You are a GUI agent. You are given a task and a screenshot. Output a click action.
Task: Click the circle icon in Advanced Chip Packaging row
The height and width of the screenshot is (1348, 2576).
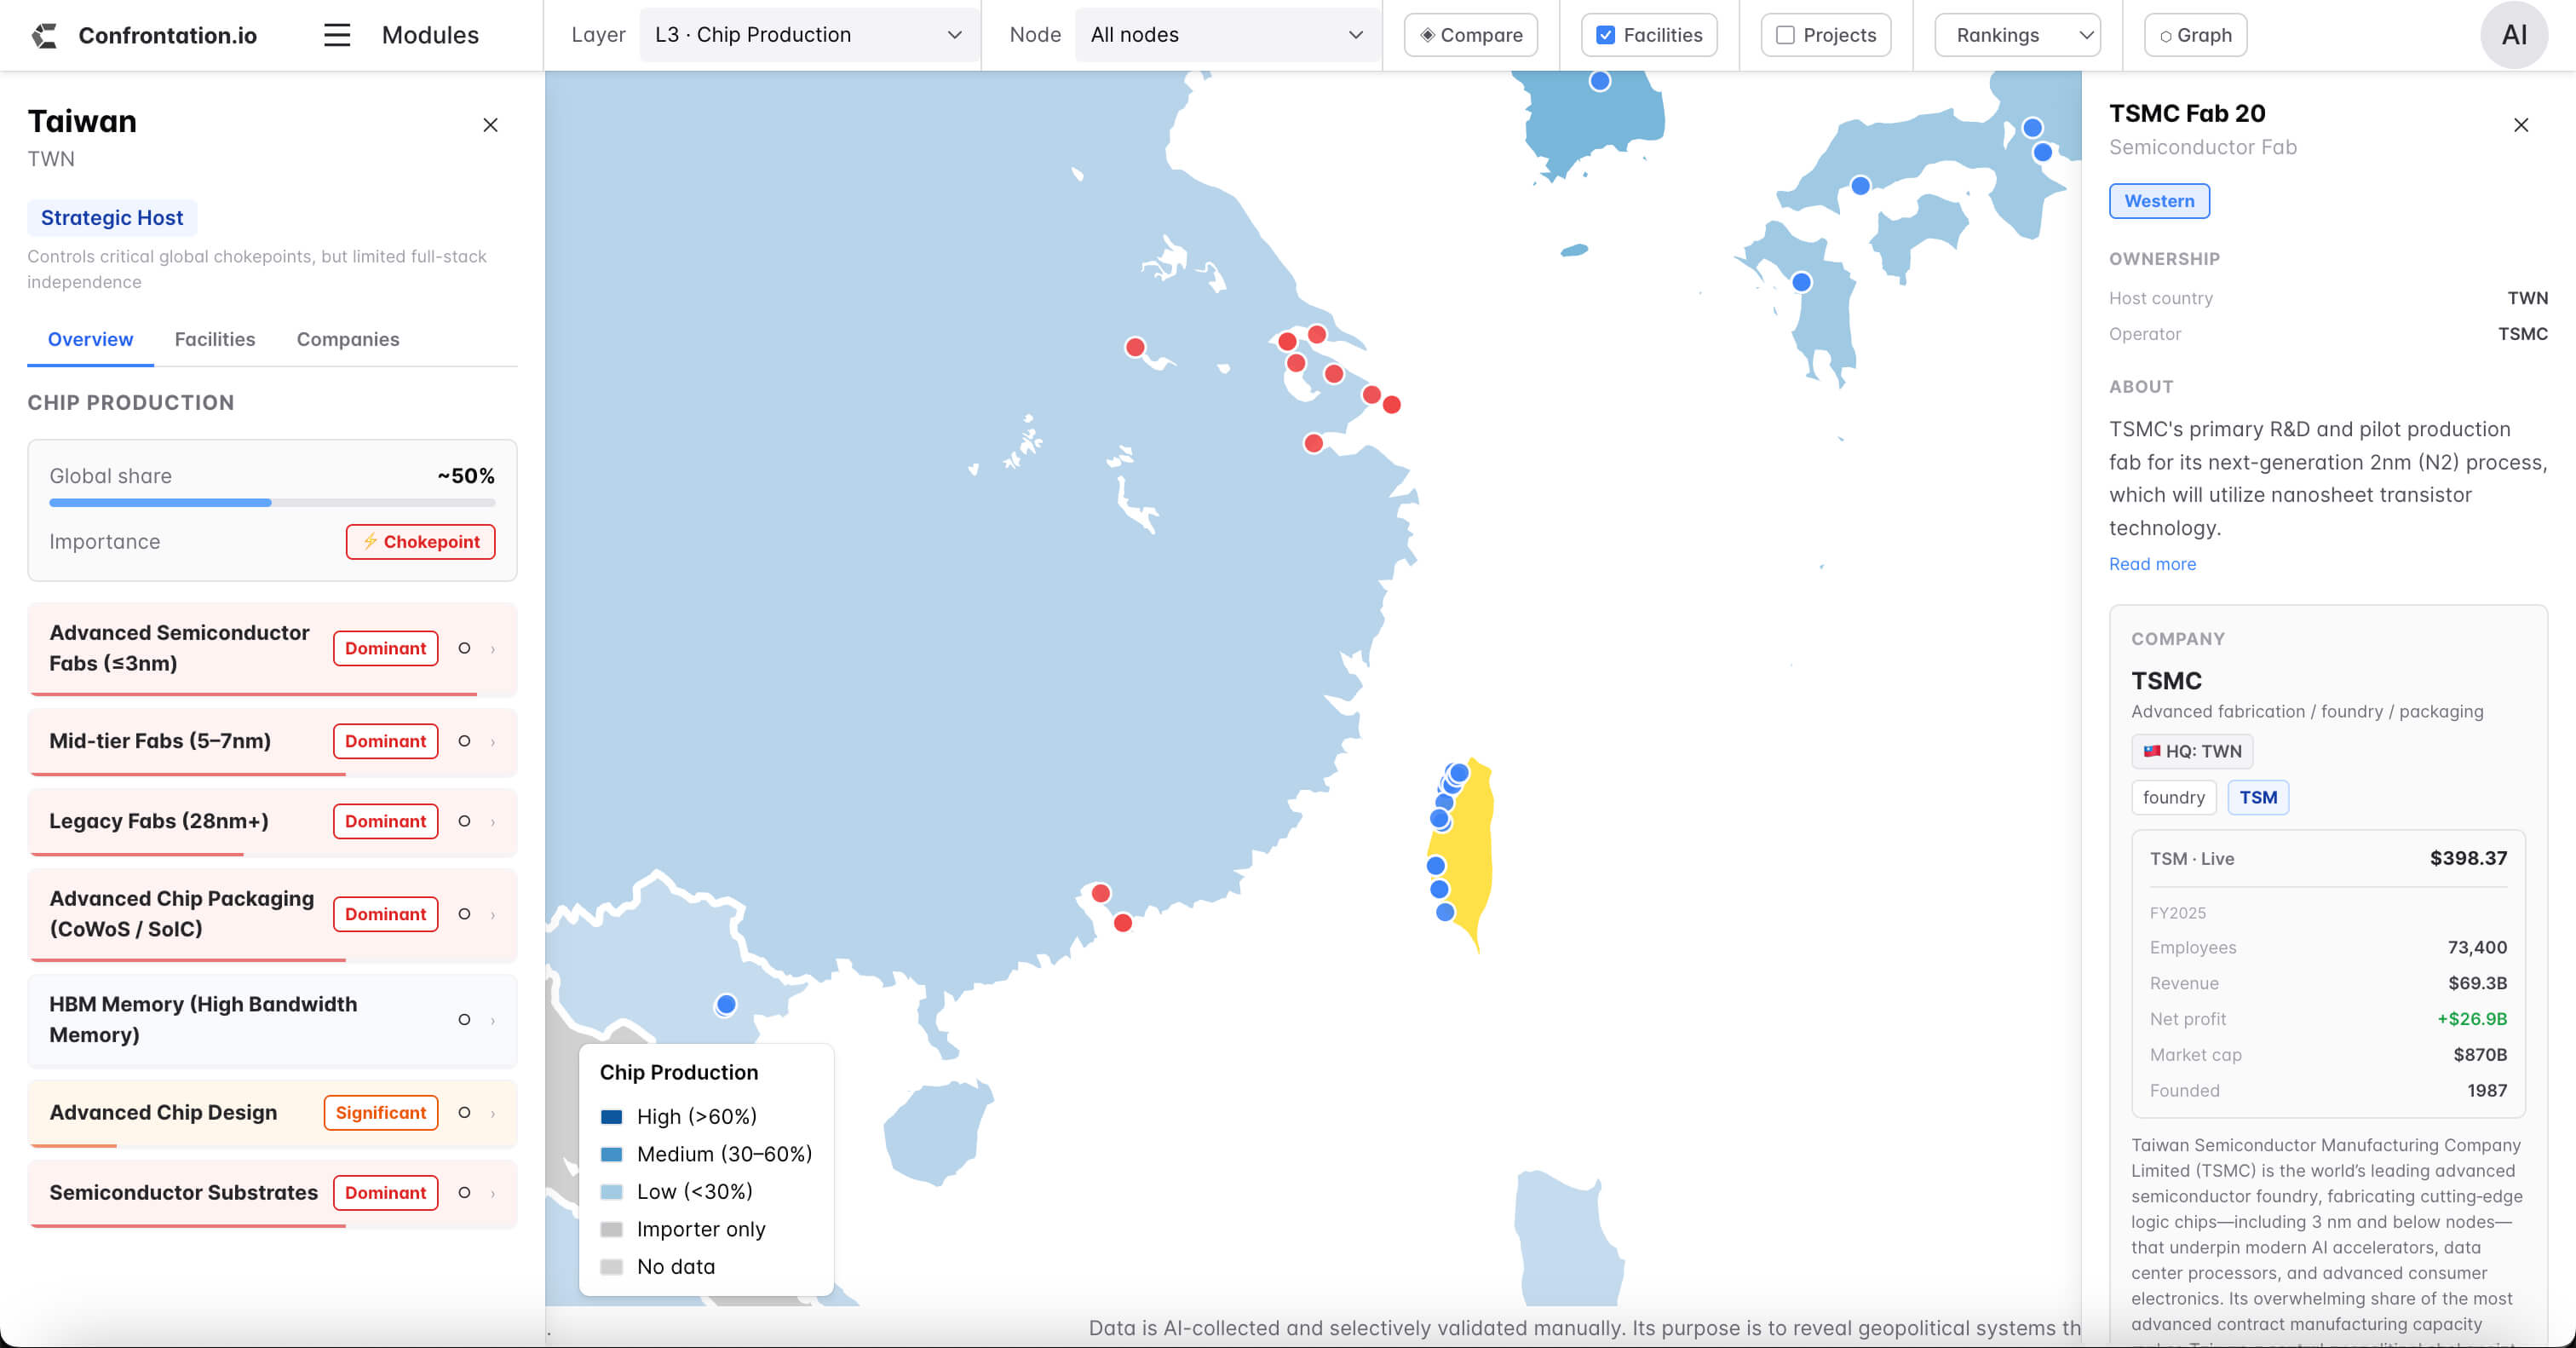[464, 914]
